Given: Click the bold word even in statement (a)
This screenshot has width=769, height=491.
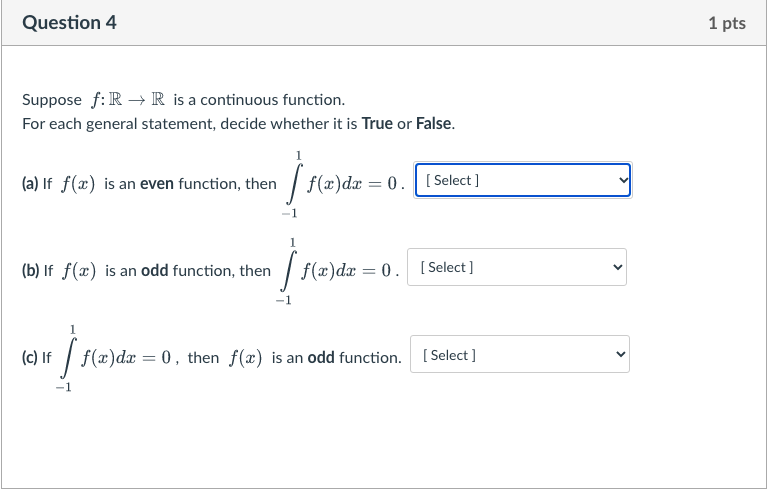Looking at the screenshot, I should (157, 183).
